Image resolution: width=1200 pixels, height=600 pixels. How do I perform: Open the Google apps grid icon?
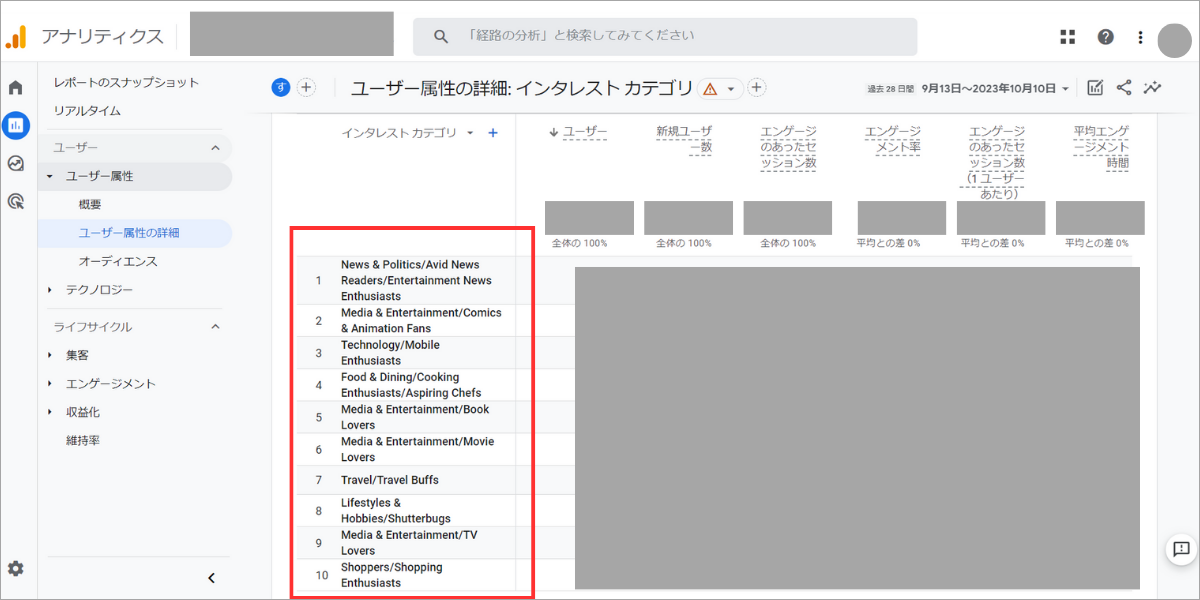click(x=1068, y=37)
